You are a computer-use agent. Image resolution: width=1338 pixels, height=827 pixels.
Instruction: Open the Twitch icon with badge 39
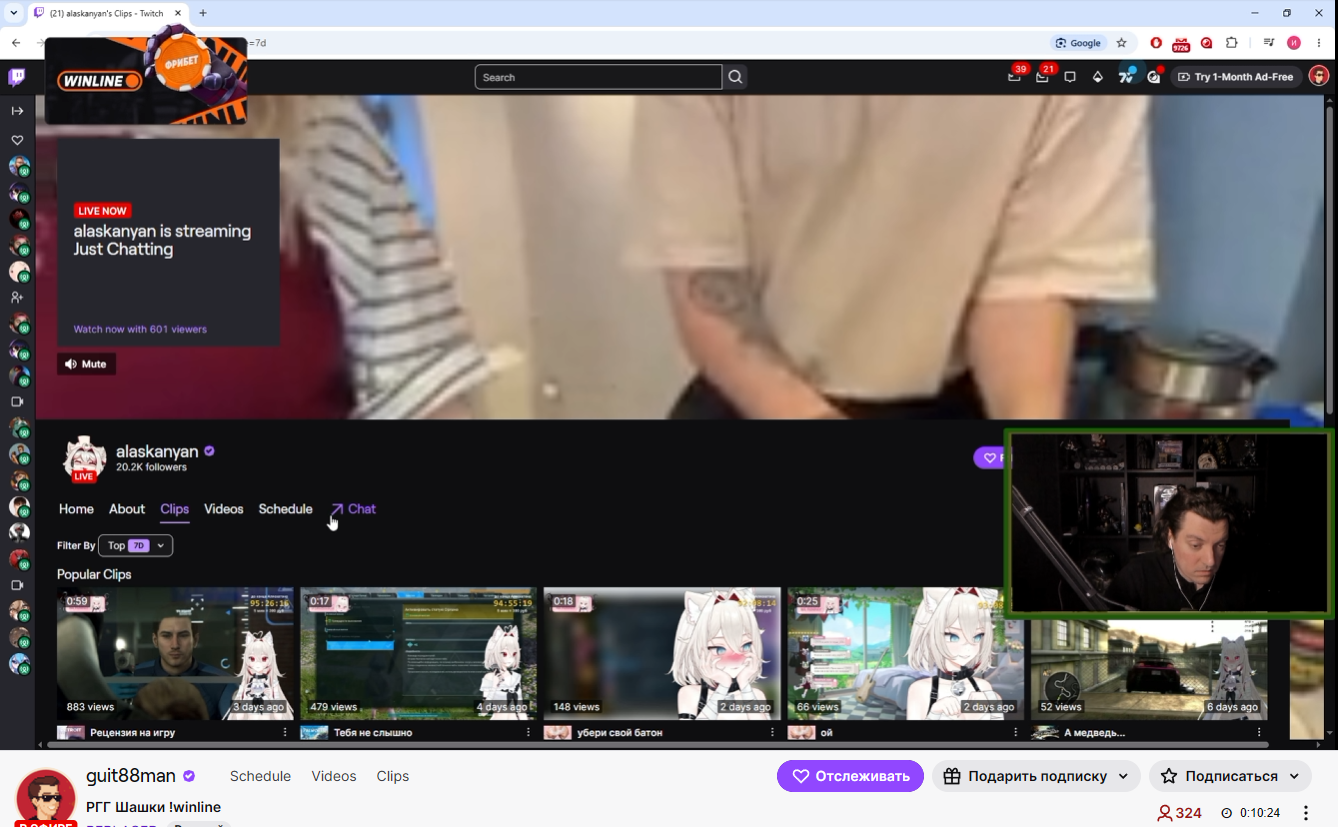coord(1015,77)
